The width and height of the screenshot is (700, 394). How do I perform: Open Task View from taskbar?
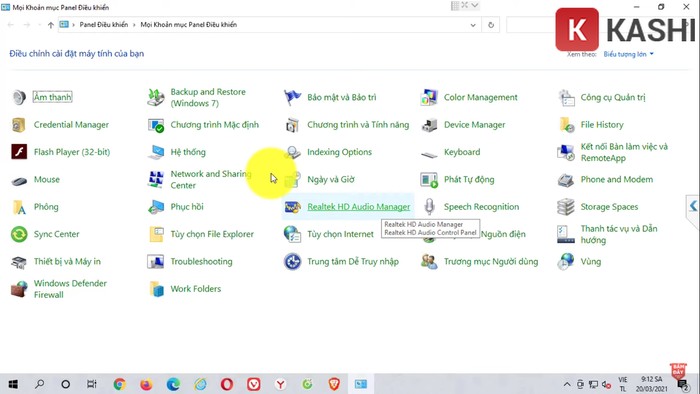[x=92, y=384]
